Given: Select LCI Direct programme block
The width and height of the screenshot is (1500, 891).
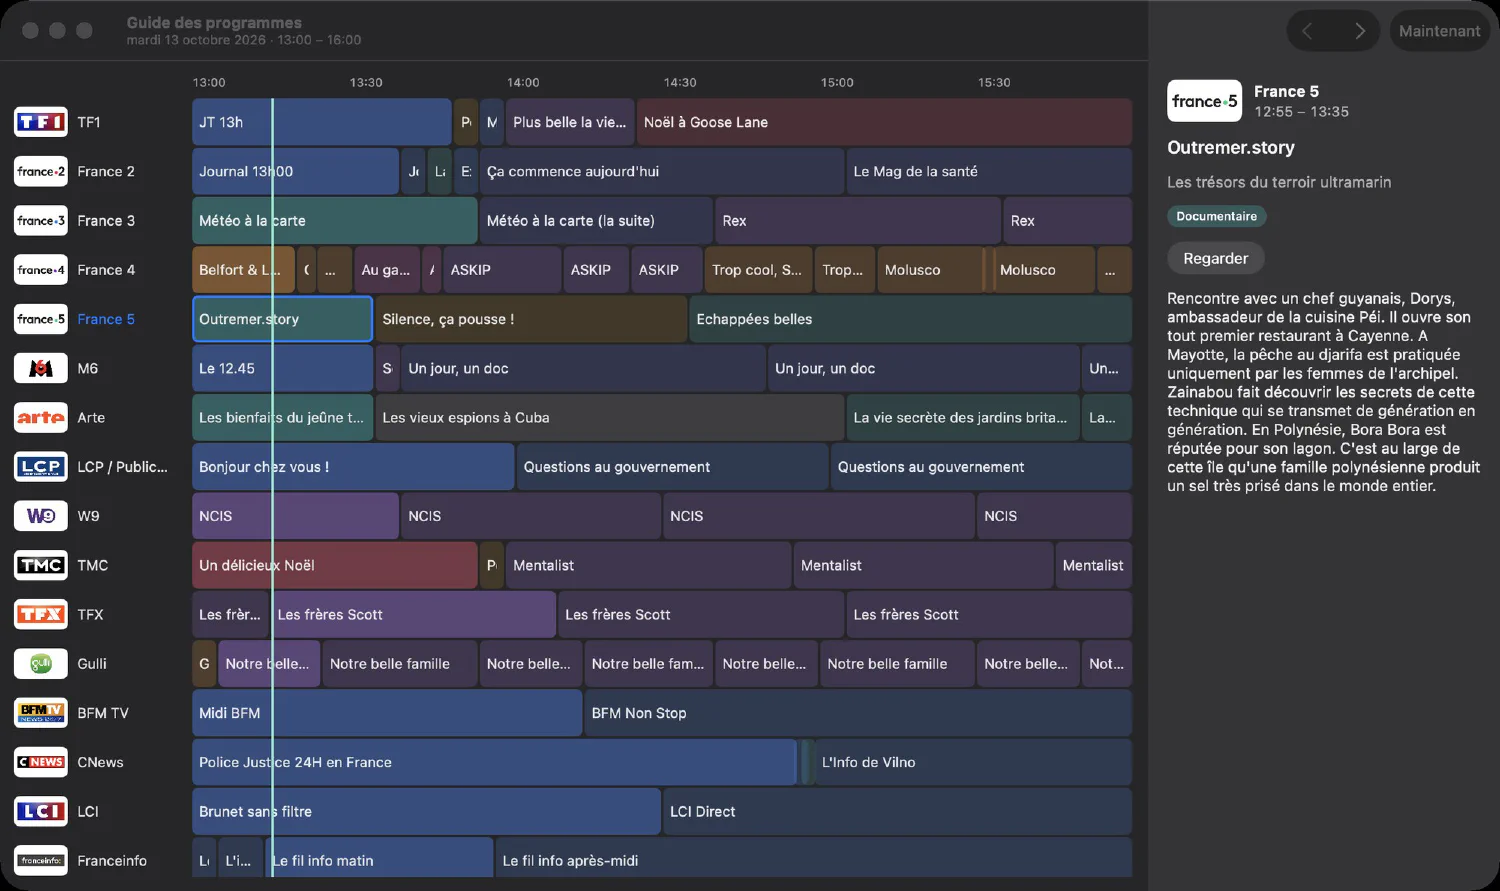Looking at the screenshot, I should coord(898,811).
